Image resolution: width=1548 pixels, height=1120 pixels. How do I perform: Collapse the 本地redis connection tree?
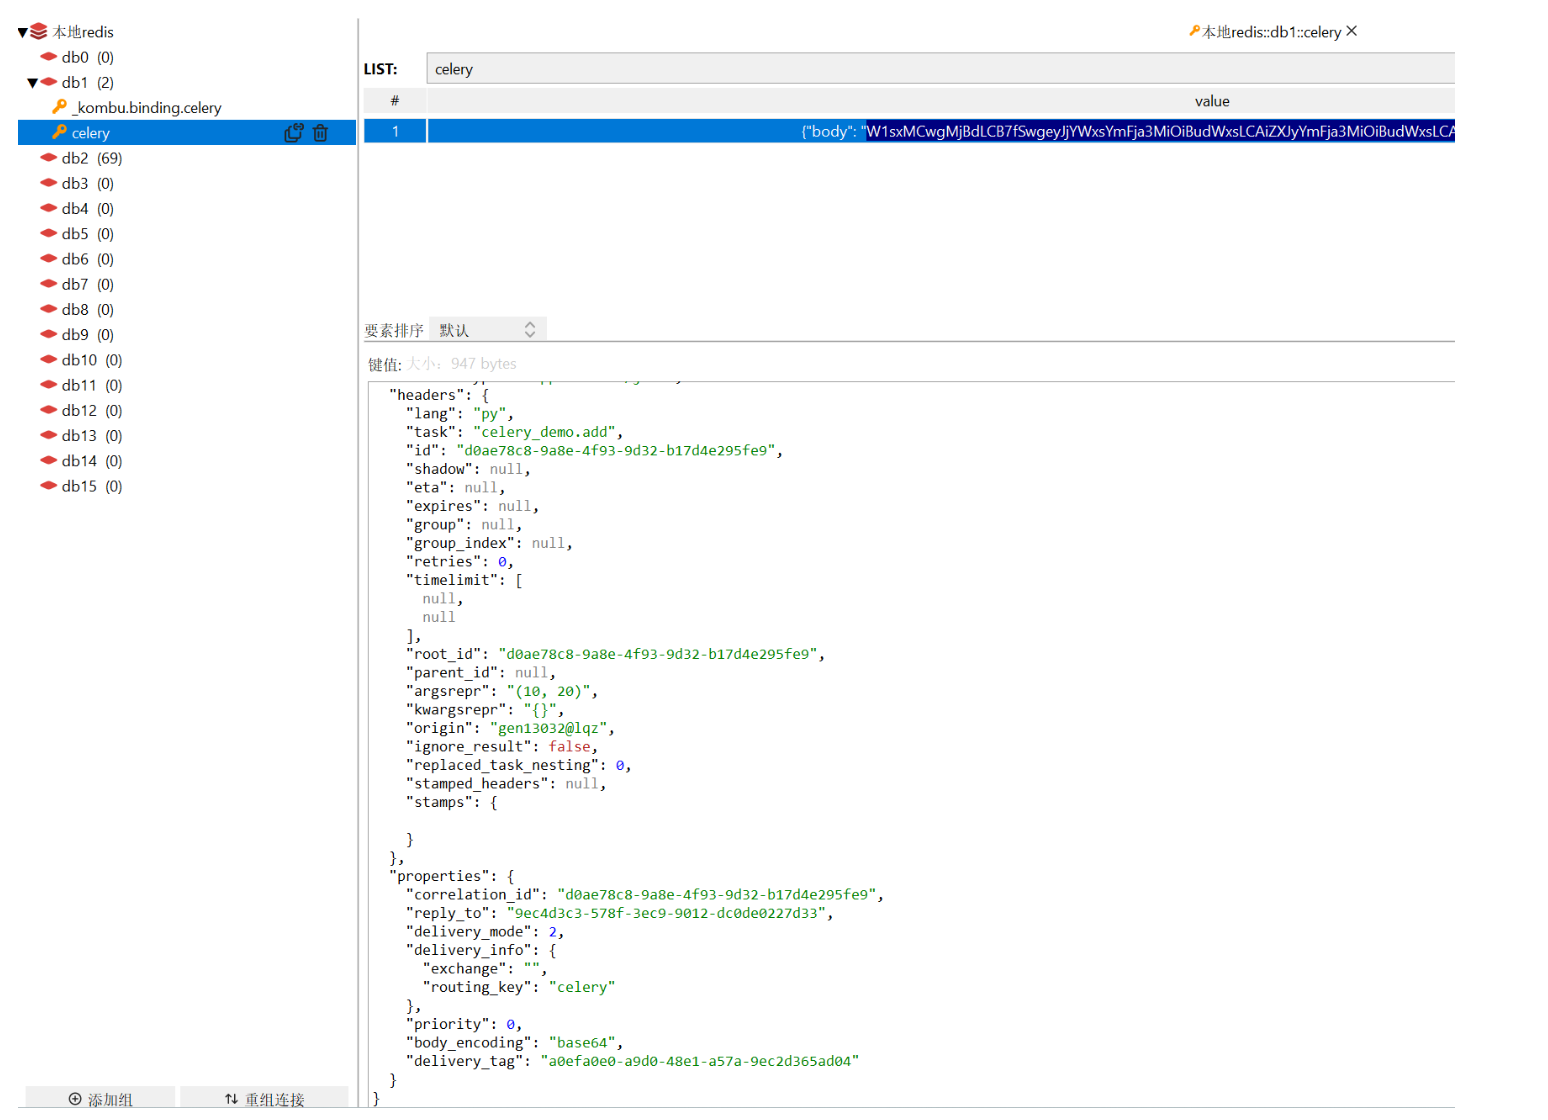(23, 32)
